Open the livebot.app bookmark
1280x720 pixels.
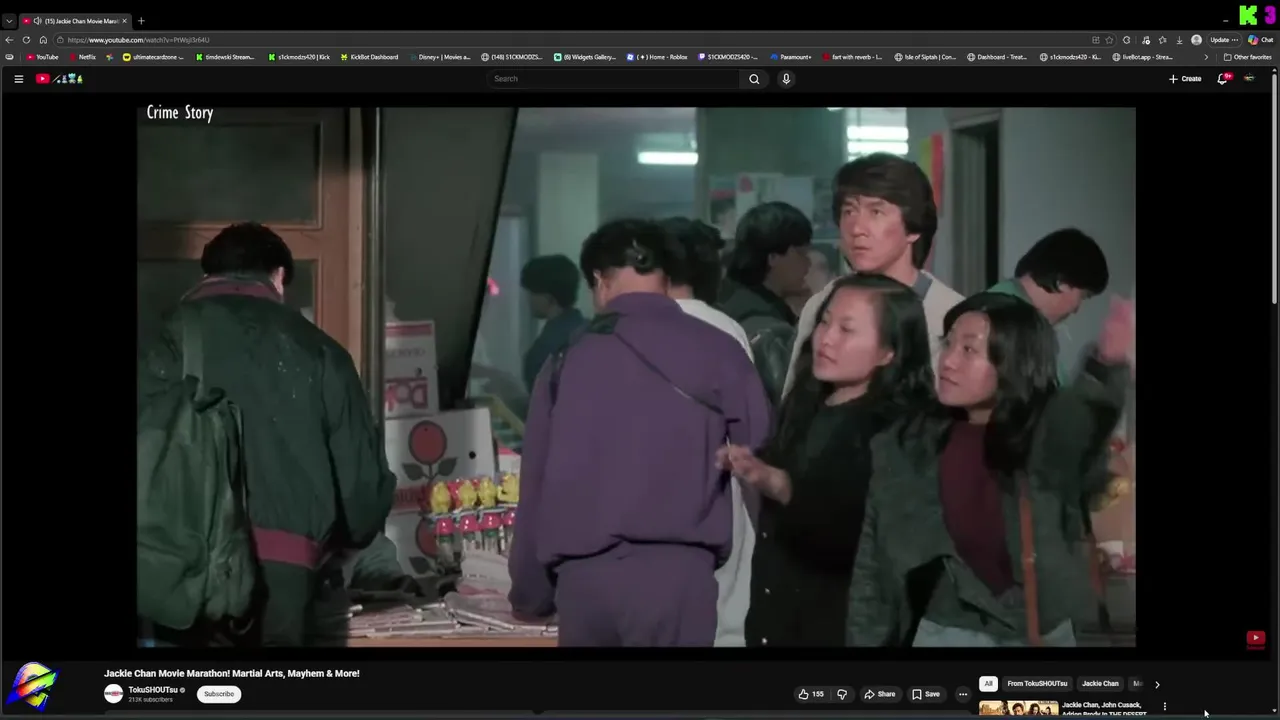tap(1143, 57)
